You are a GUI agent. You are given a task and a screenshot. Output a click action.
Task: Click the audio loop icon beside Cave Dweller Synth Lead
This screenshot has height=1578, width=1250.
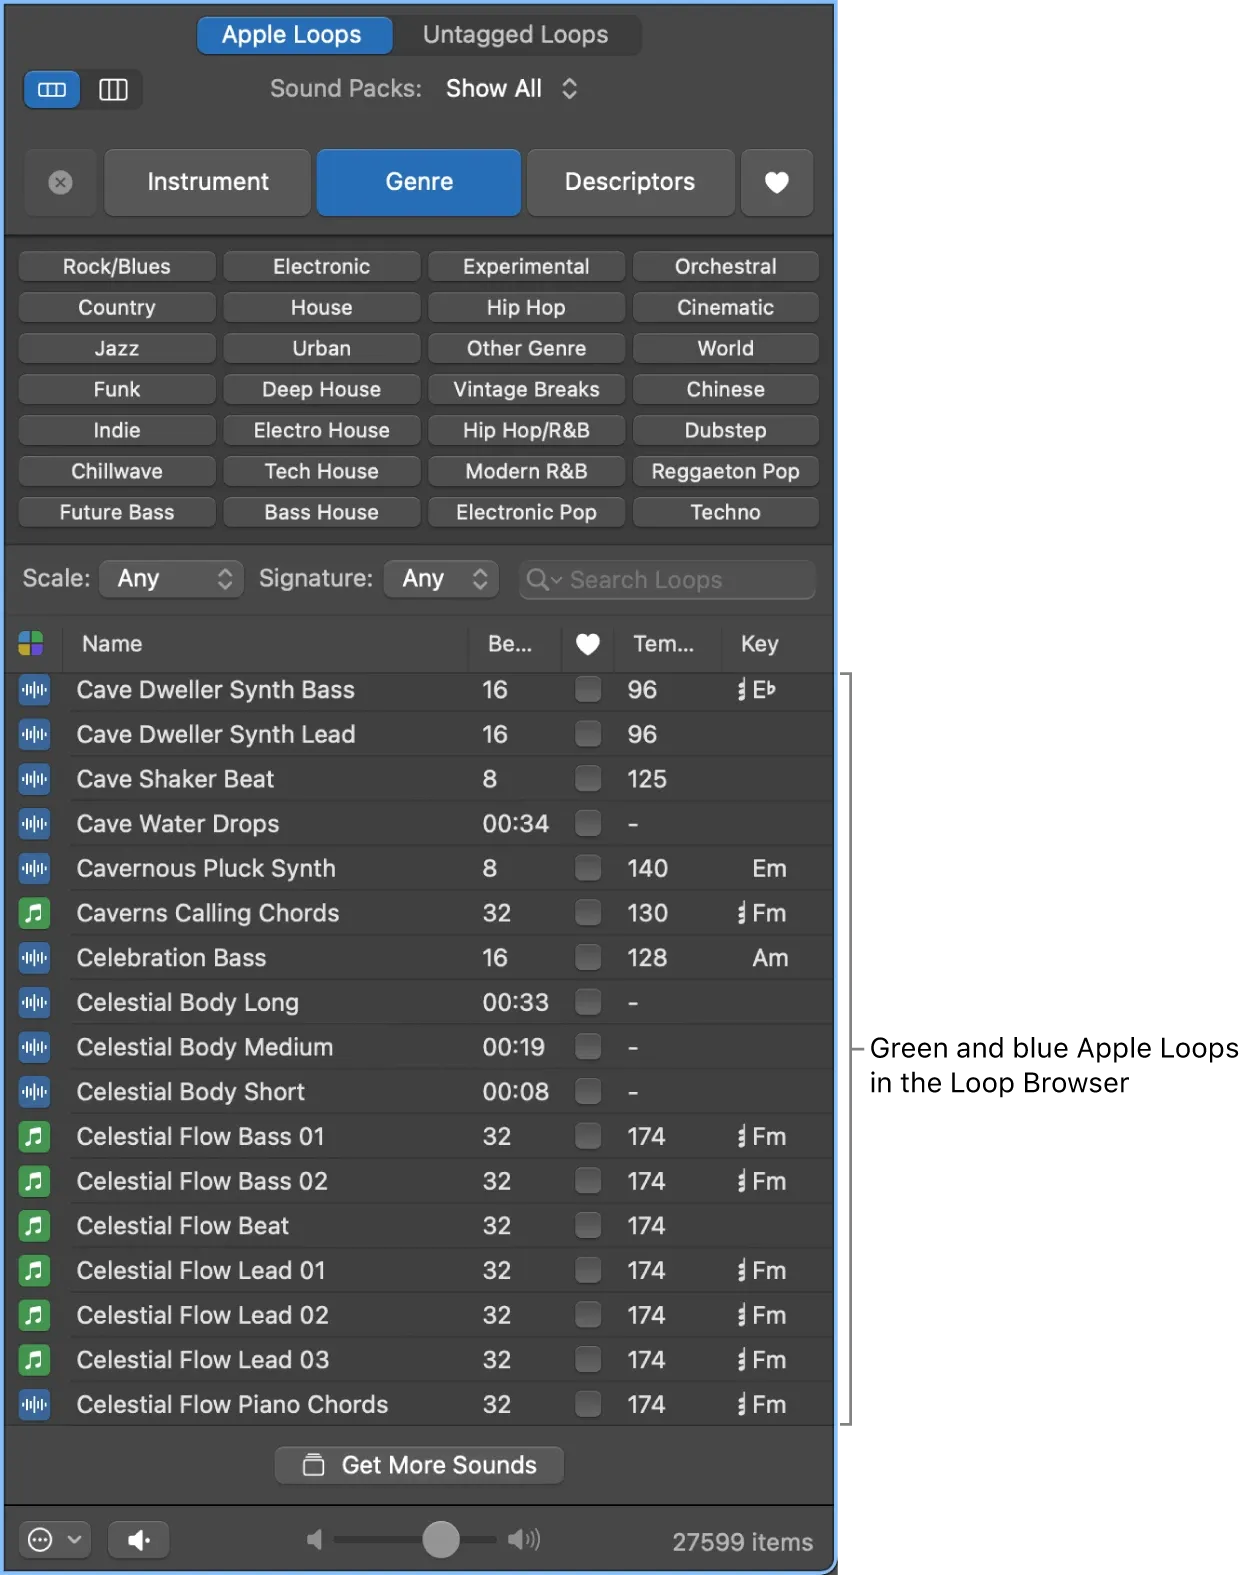click(x=34, y=735)
